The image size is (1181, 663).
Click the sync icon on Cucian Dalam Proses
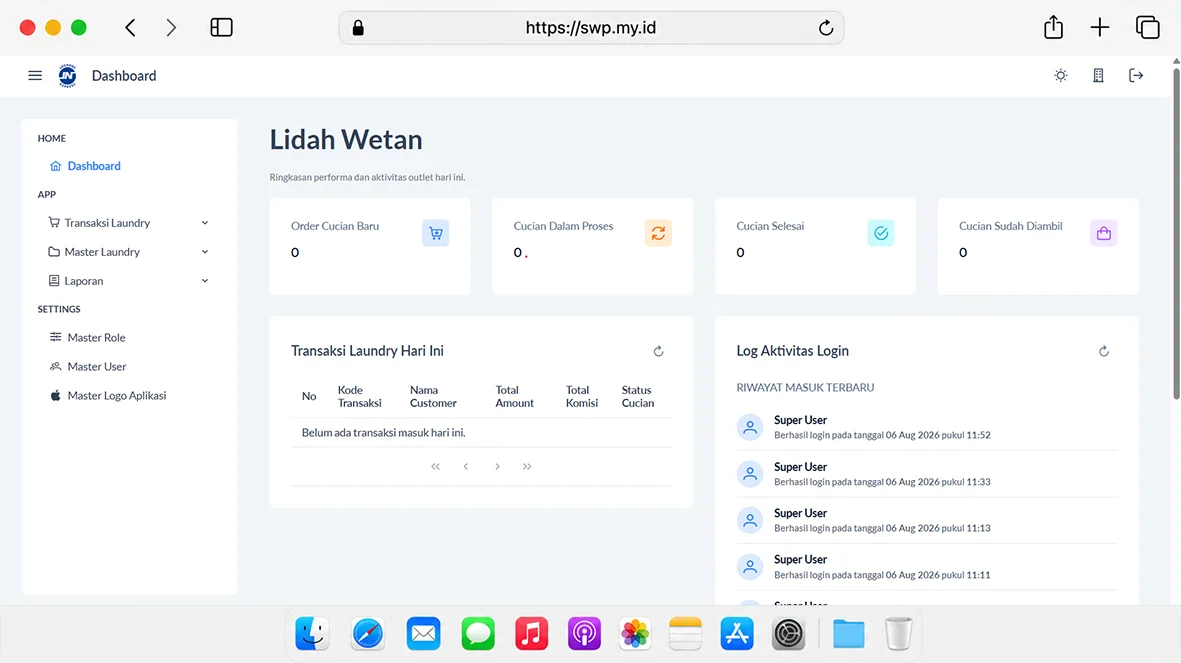click(x=658, y=233)
